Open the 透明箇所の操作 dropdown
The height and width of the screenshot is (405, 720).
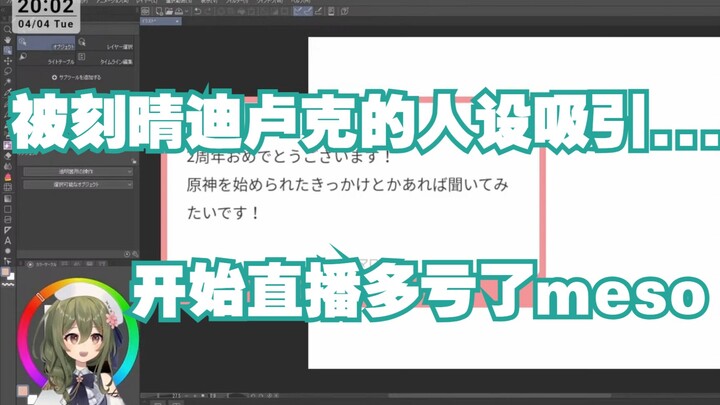click(78, 171)
